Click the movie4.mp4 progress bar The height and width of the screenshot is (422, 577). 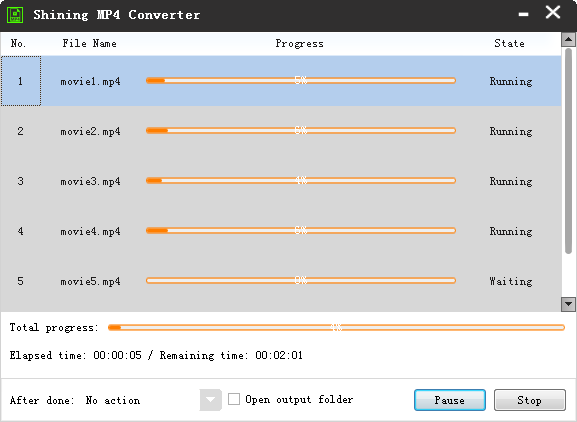[301, 231]
